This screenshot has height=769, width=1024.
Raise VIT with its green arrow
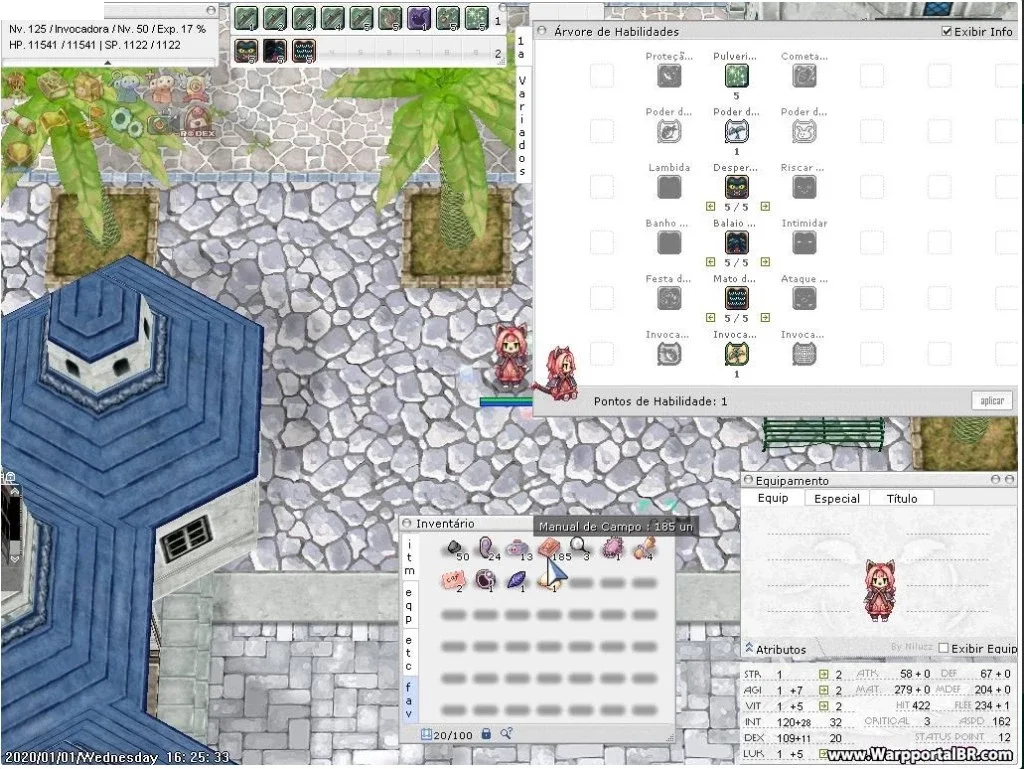click(823, 706)
